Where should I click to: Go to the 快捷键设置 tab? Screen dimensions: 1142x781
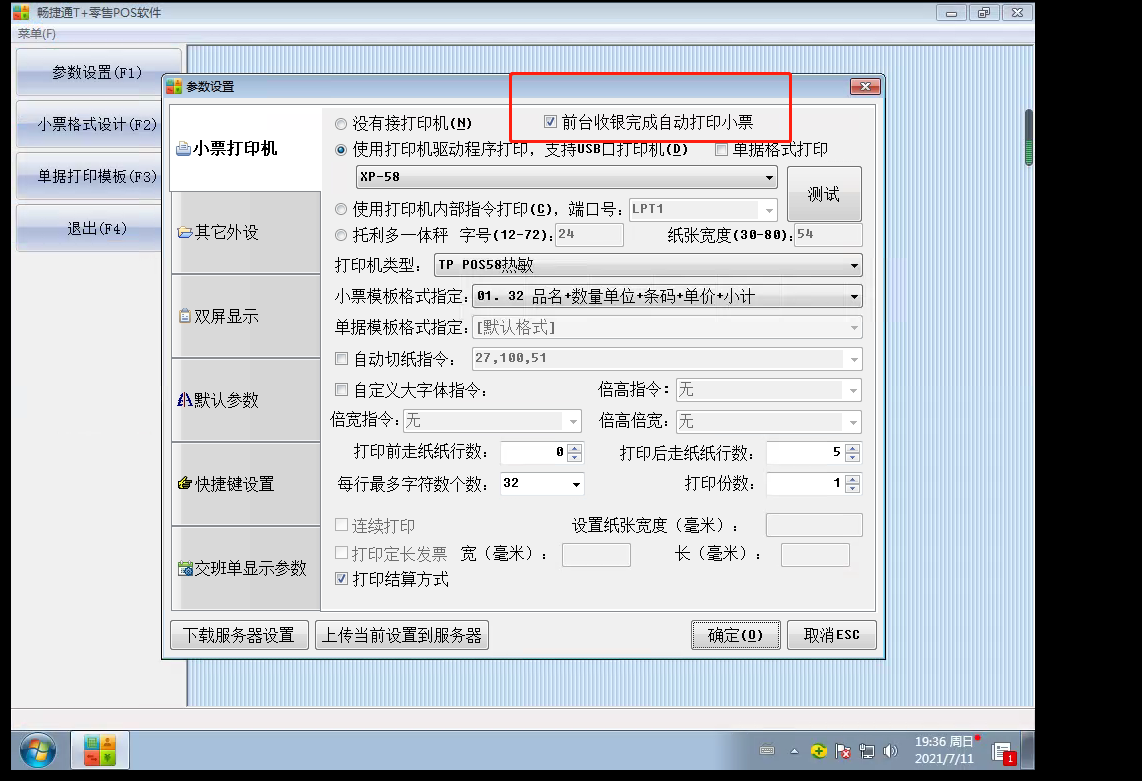pos(245,484)
